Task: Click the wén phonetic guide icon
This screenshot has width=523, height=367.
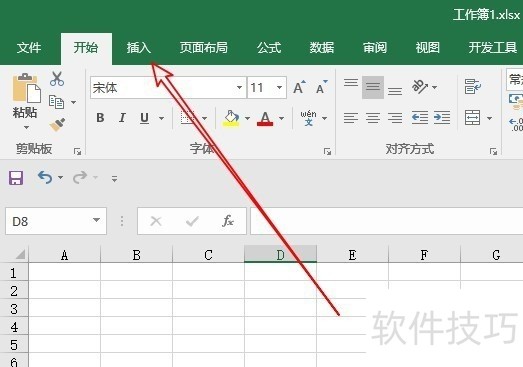Action: pos(309,118)
